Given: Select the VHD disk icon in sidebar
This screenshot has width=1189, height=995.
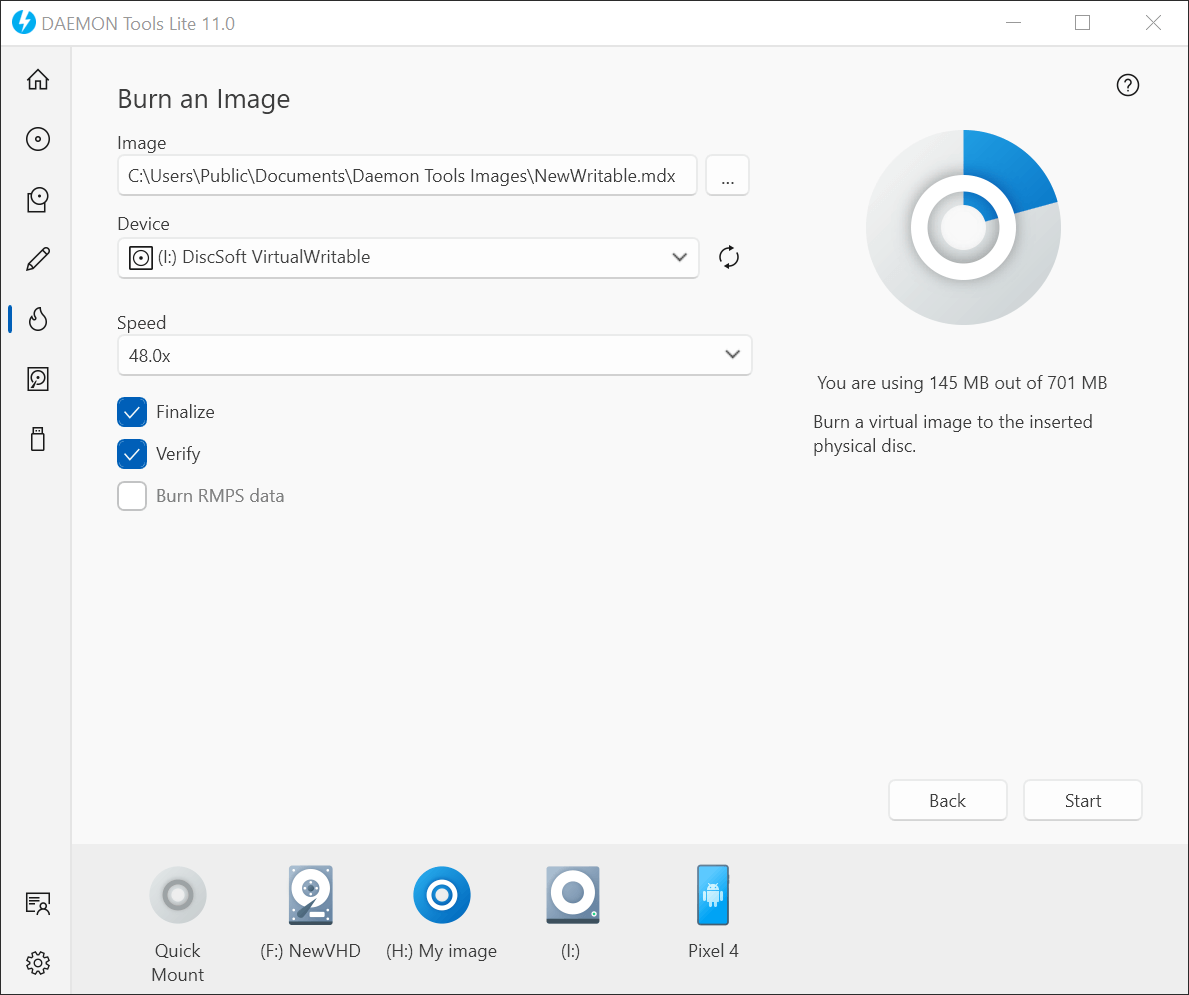Looking at the screenshot, I should point(37,379).
